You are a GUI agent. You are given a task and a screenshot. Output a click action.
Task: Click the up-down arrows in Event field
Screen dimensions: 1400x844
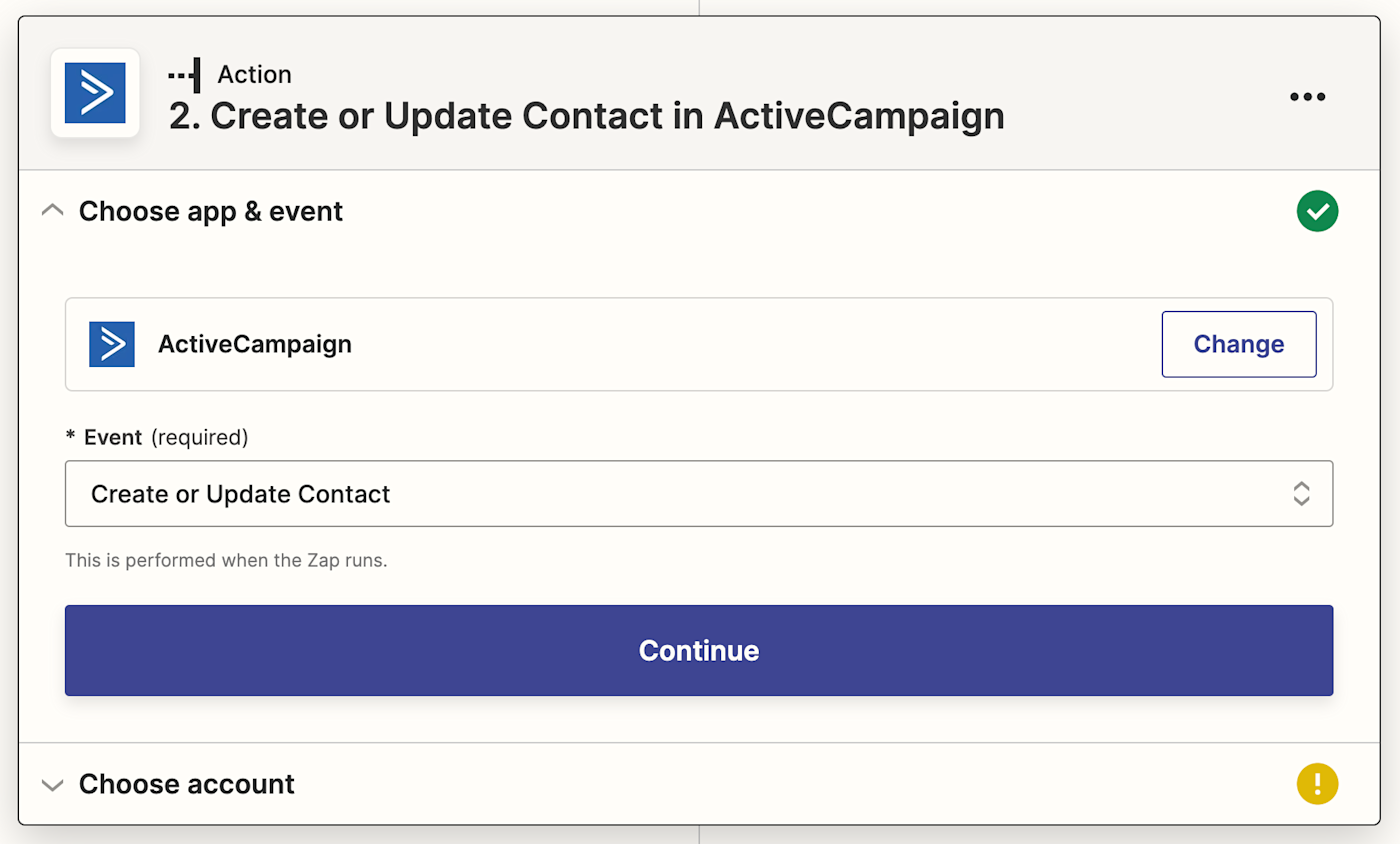coord(1301,493)
